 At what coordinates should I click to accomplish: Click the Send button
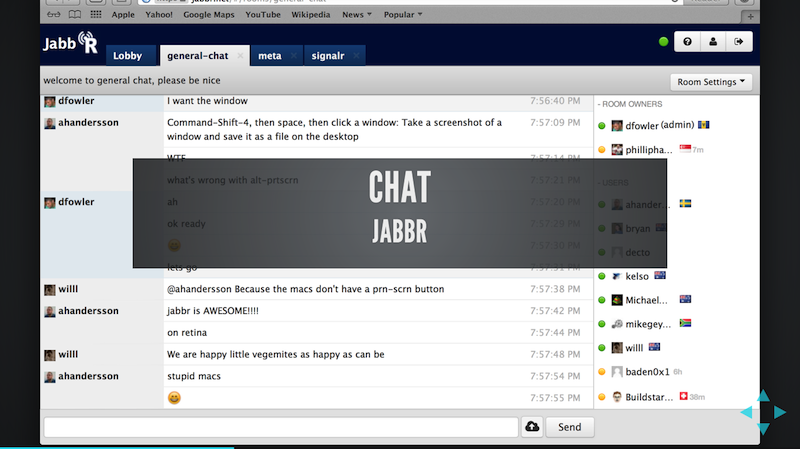click(x=570, y=427)
